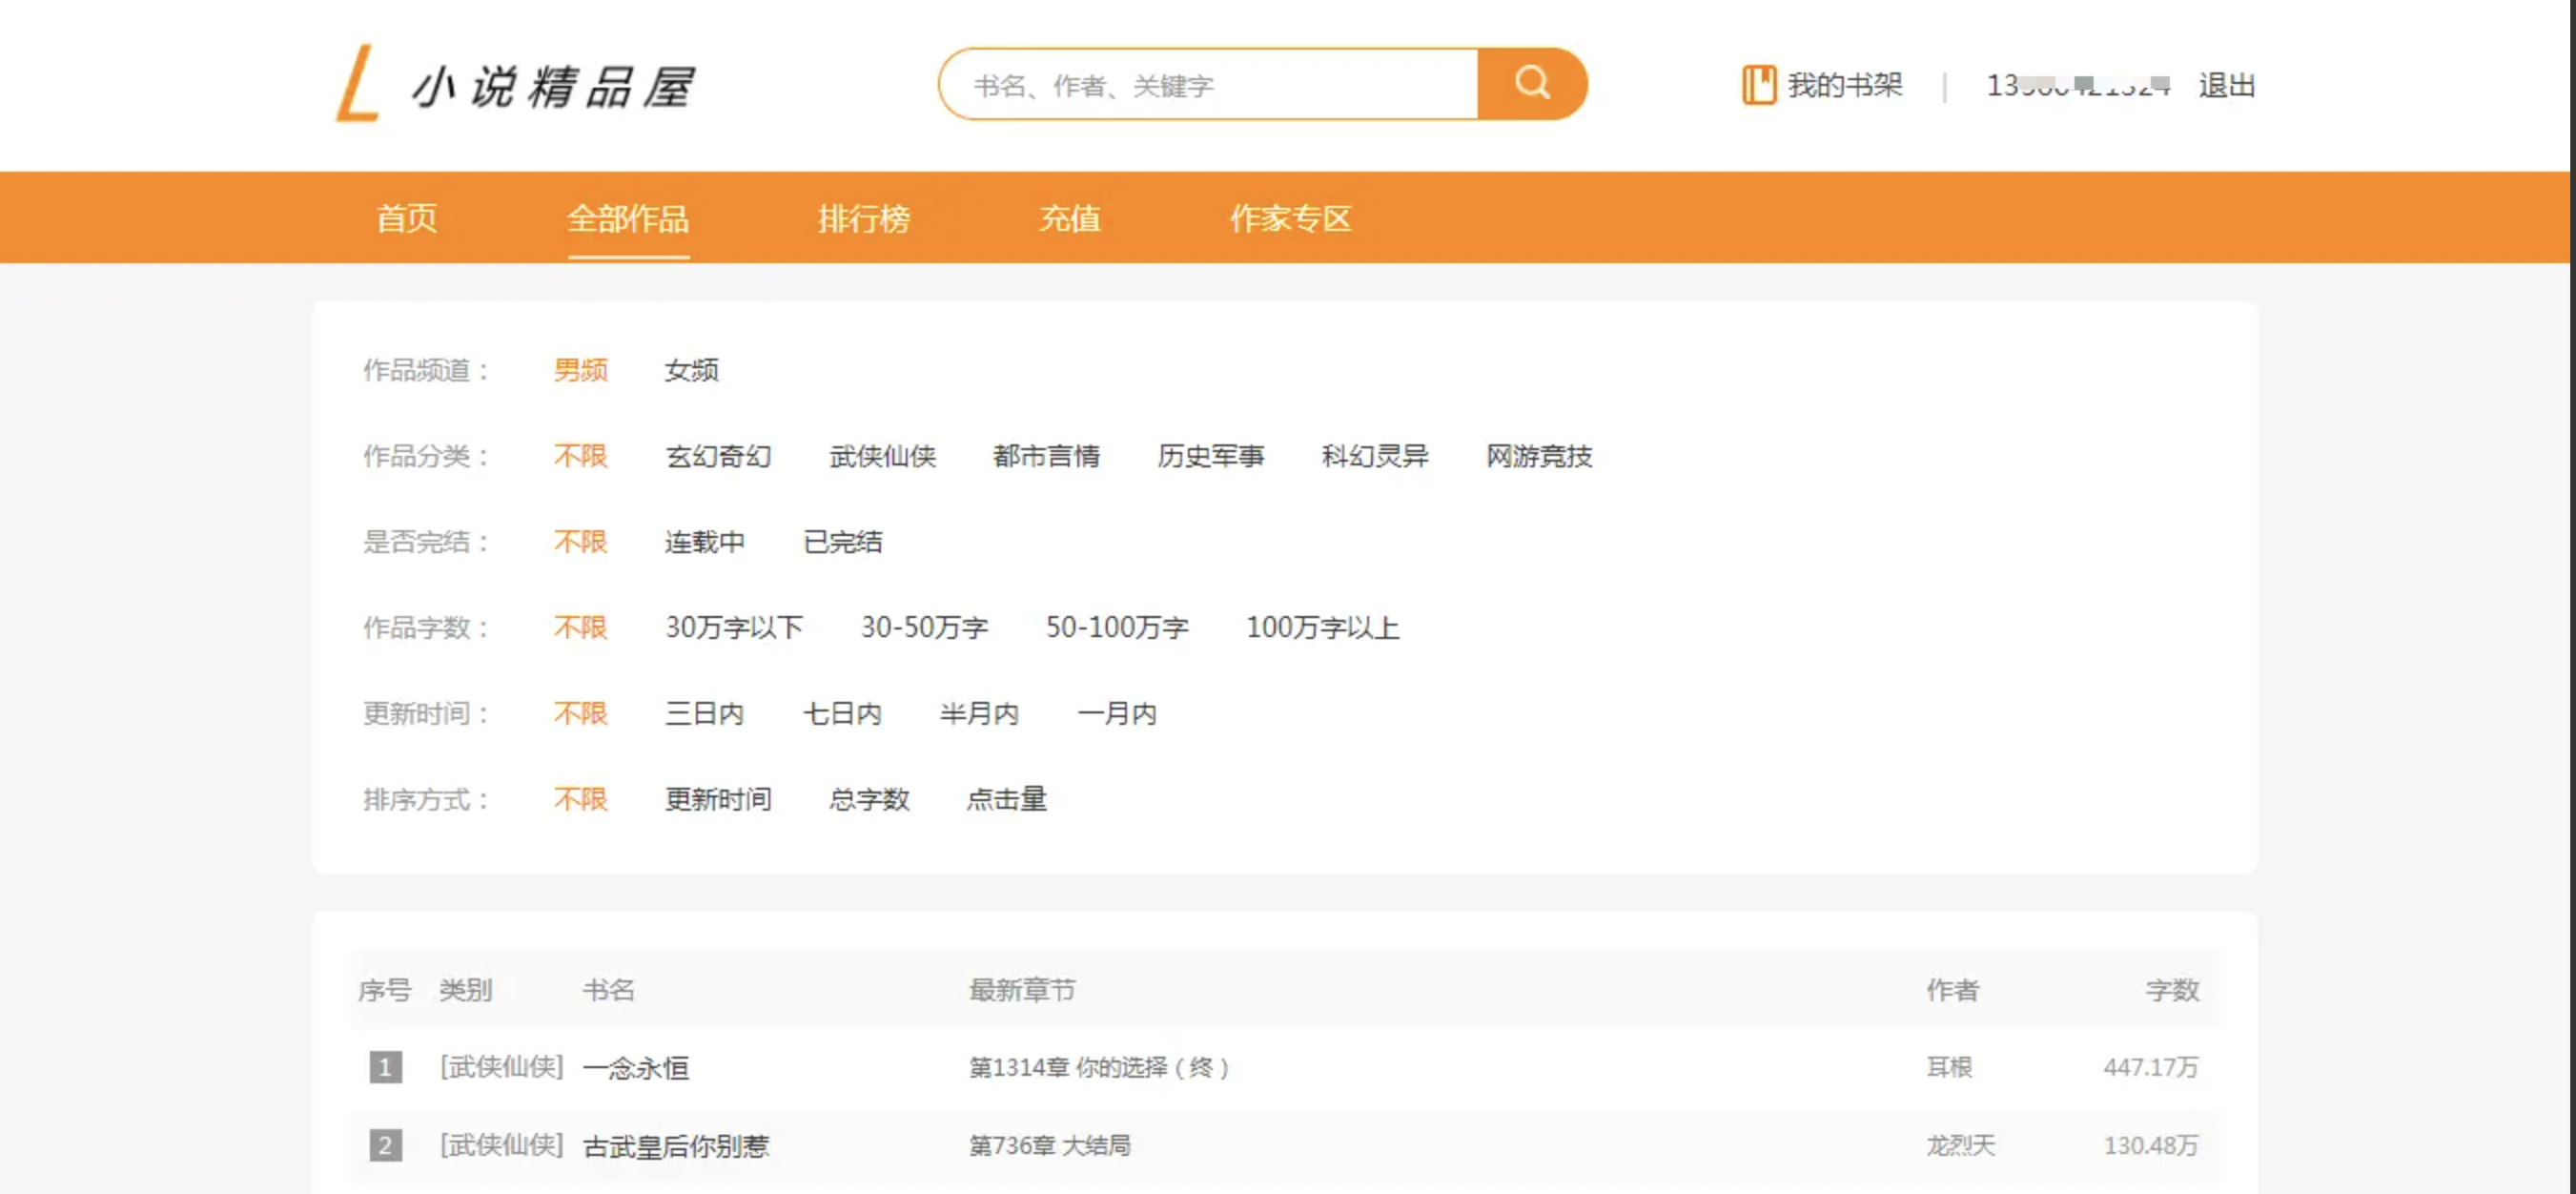
Task: Sort the list by 更新时间
Action: [x=718, y=800]
